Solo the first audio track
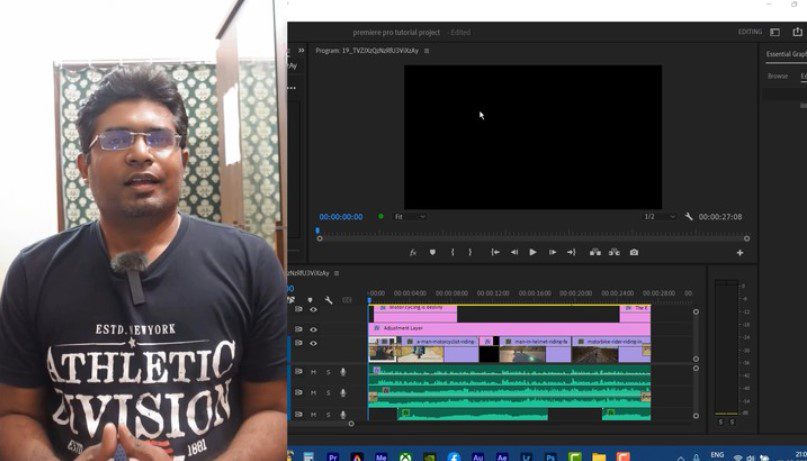The image size is (807, 461). (x=328, y=371)
